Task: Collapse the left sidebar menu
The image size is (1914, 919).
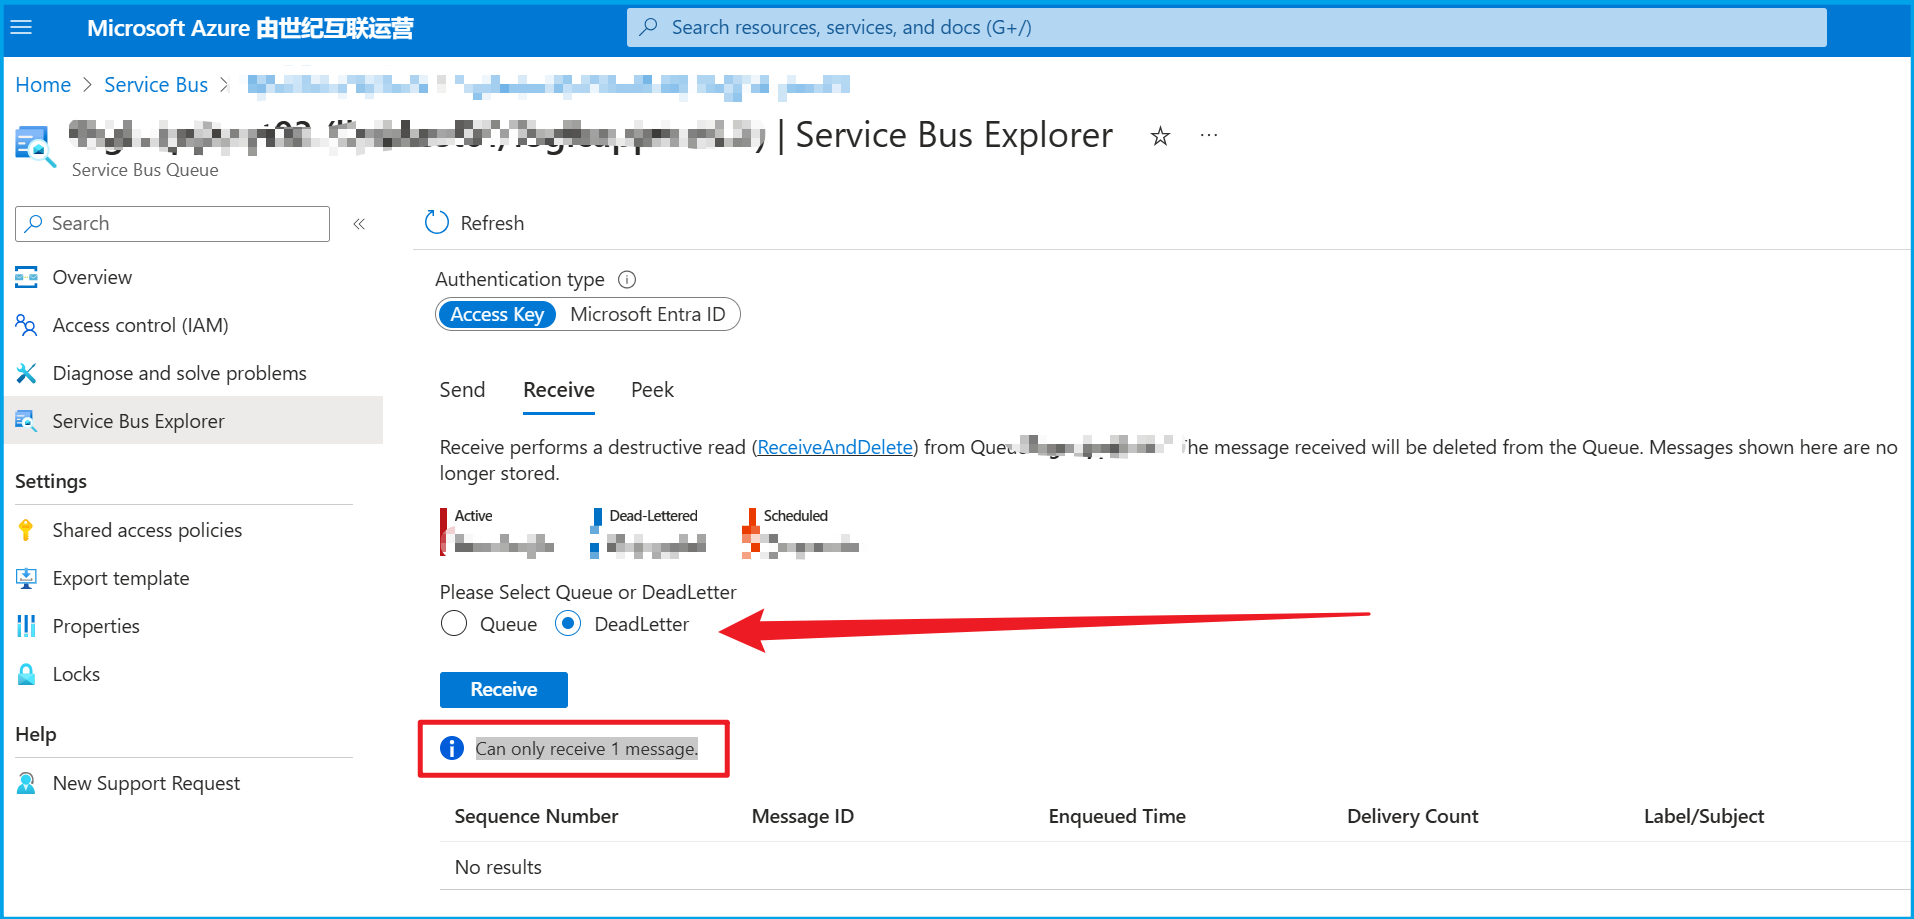Action: pos(359,224)
